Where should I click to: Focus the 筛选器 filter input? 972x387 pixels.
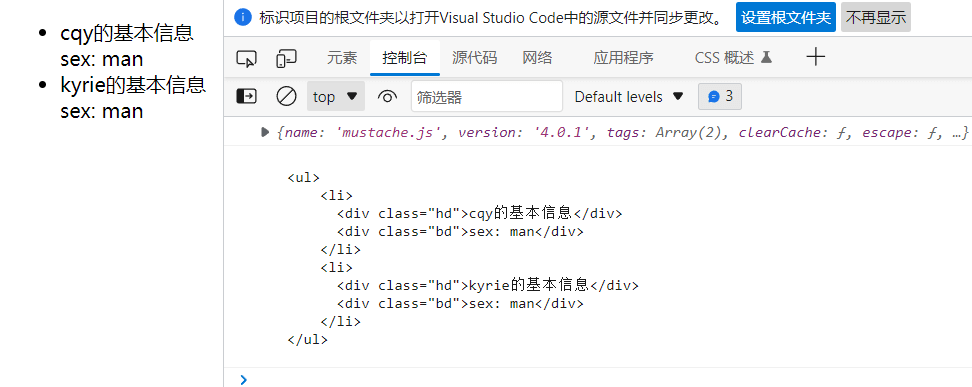[487, 97]
